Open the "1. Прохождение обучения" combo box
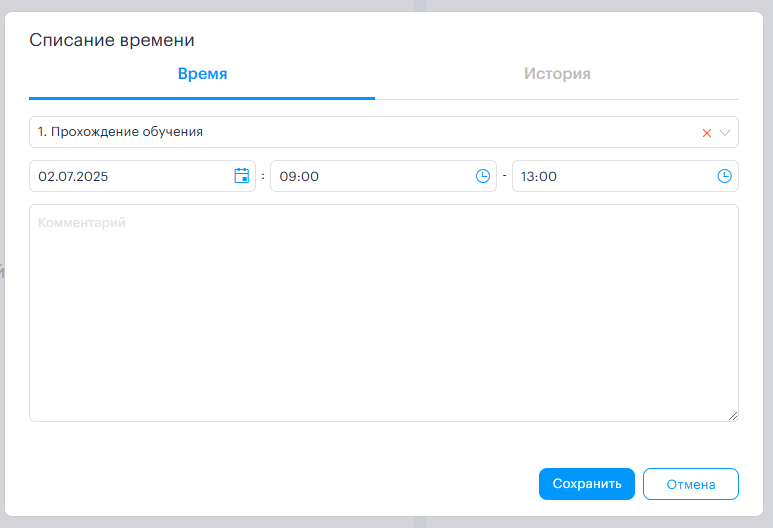The width and height of the screenshot is (773, 528). [384, 132]
